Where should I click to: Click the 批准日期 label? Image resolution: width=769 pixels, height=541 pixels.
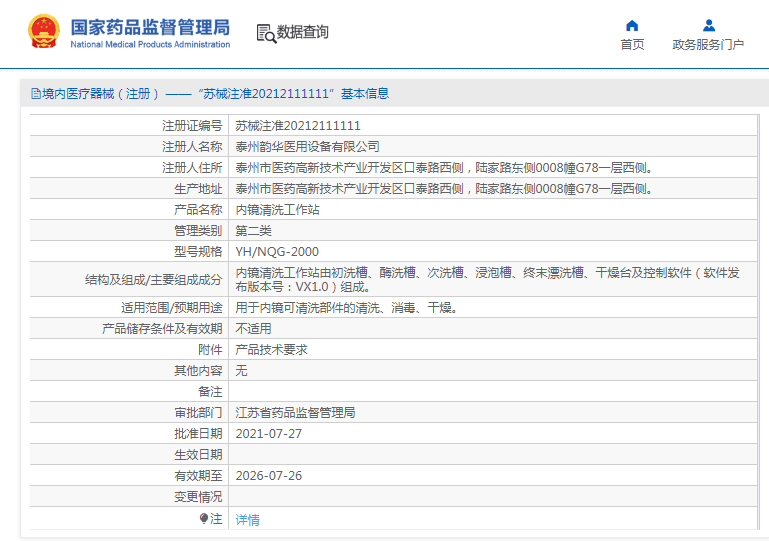[x=198, y=434]
